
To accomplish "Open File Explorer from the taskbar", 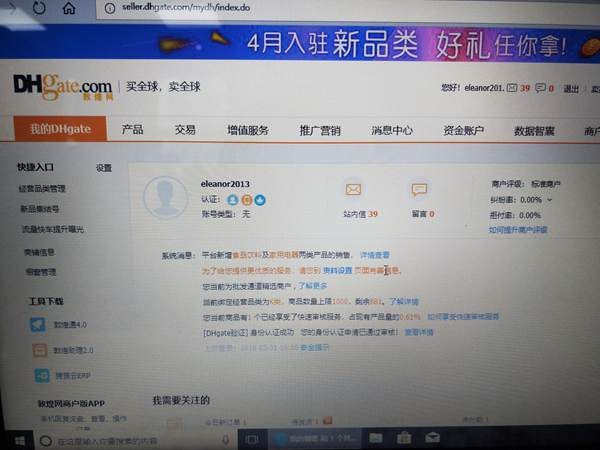I will click(375, 437).
